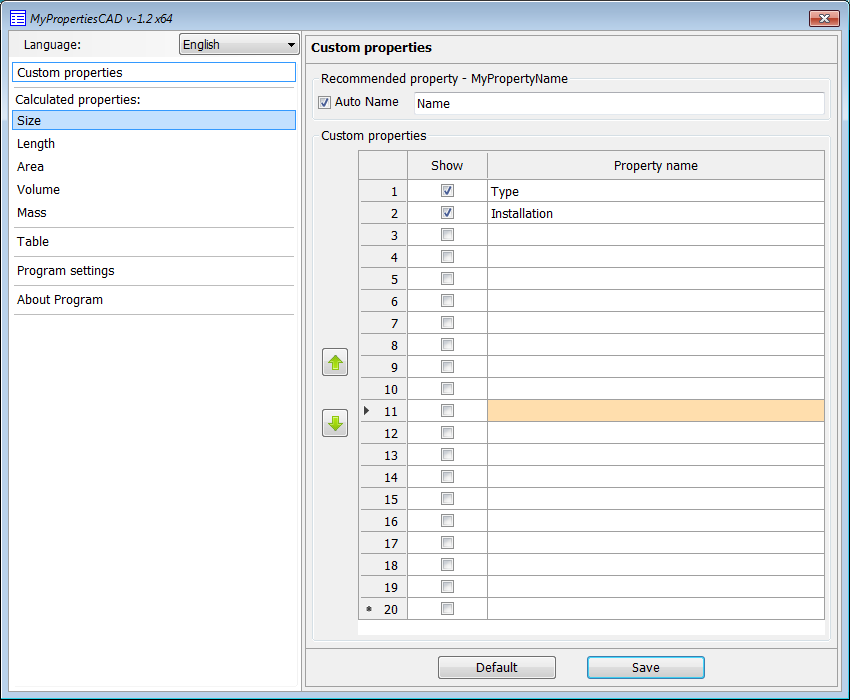This screenshot has height=700, width=850.
Task: Click the recommended property Name field
Action: click(619, 103)
